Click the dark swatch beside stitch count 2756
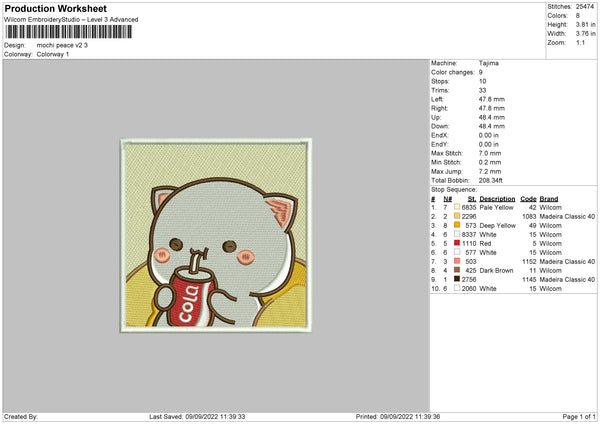600x424 pixels. click(x=457, y=279)
